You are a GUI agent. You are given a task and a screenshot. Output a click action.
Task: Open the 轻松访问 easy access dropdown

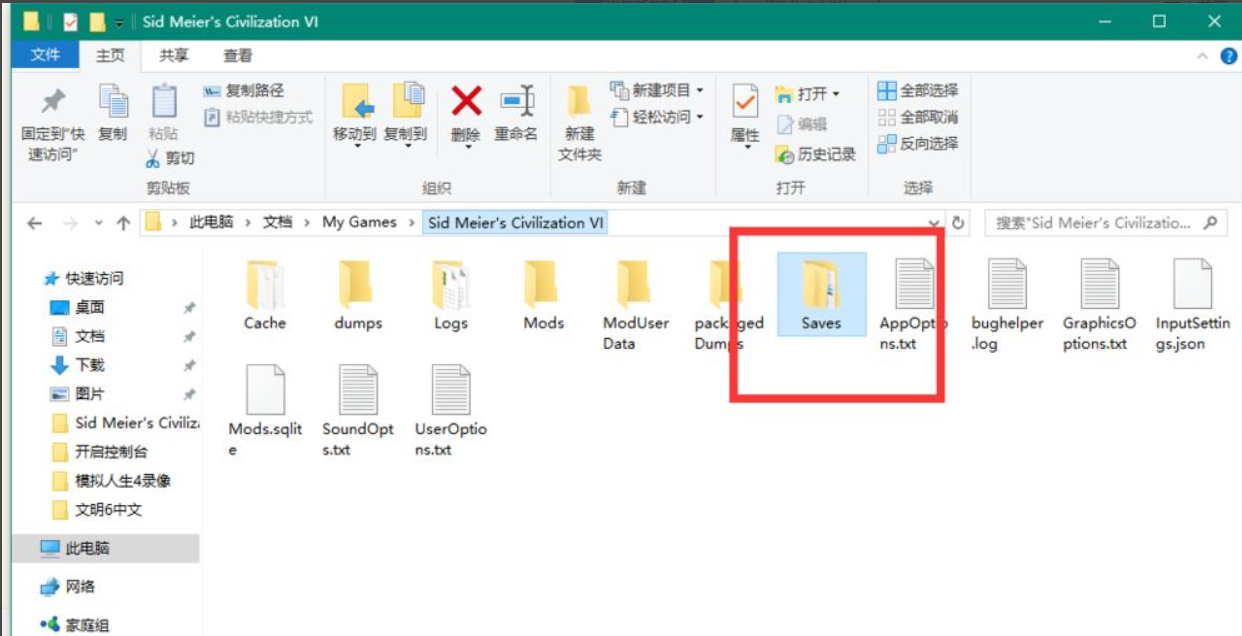[700, 117]
